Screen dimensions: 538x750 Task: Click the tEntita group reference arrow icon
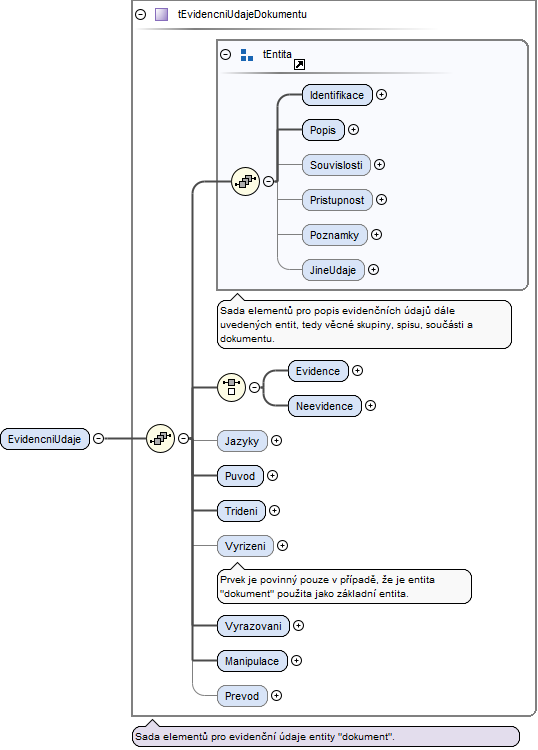click(299, 65)
